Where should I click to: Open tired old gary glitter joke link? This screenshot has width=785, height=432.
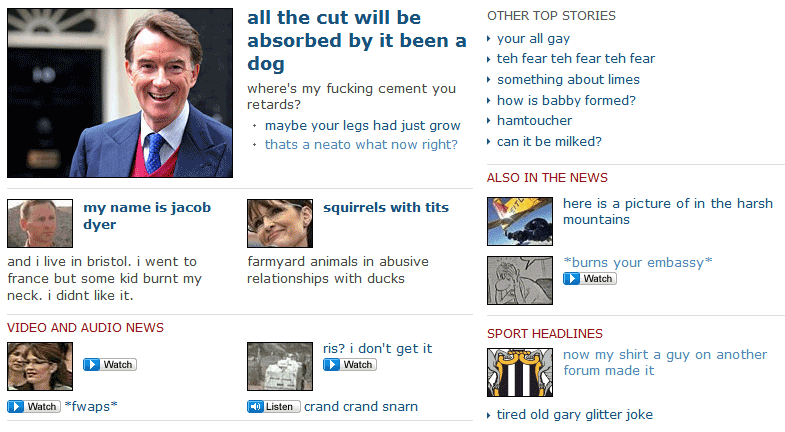pyautogui.click(x=575, y=414)
